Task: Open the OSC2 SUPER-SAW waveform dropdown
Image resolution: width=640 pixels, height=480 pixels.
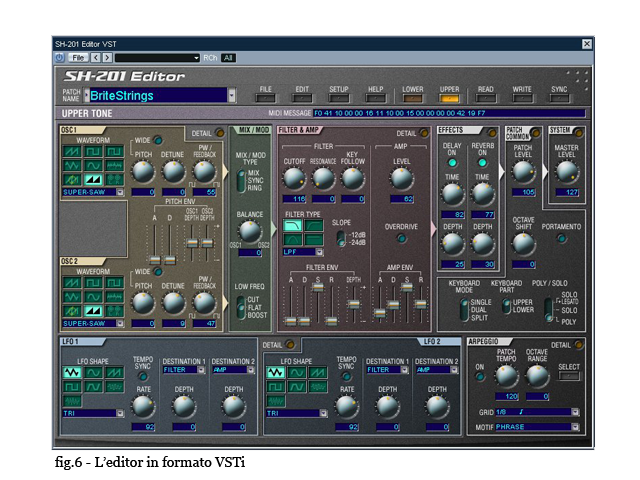Action: pos(120,323)
